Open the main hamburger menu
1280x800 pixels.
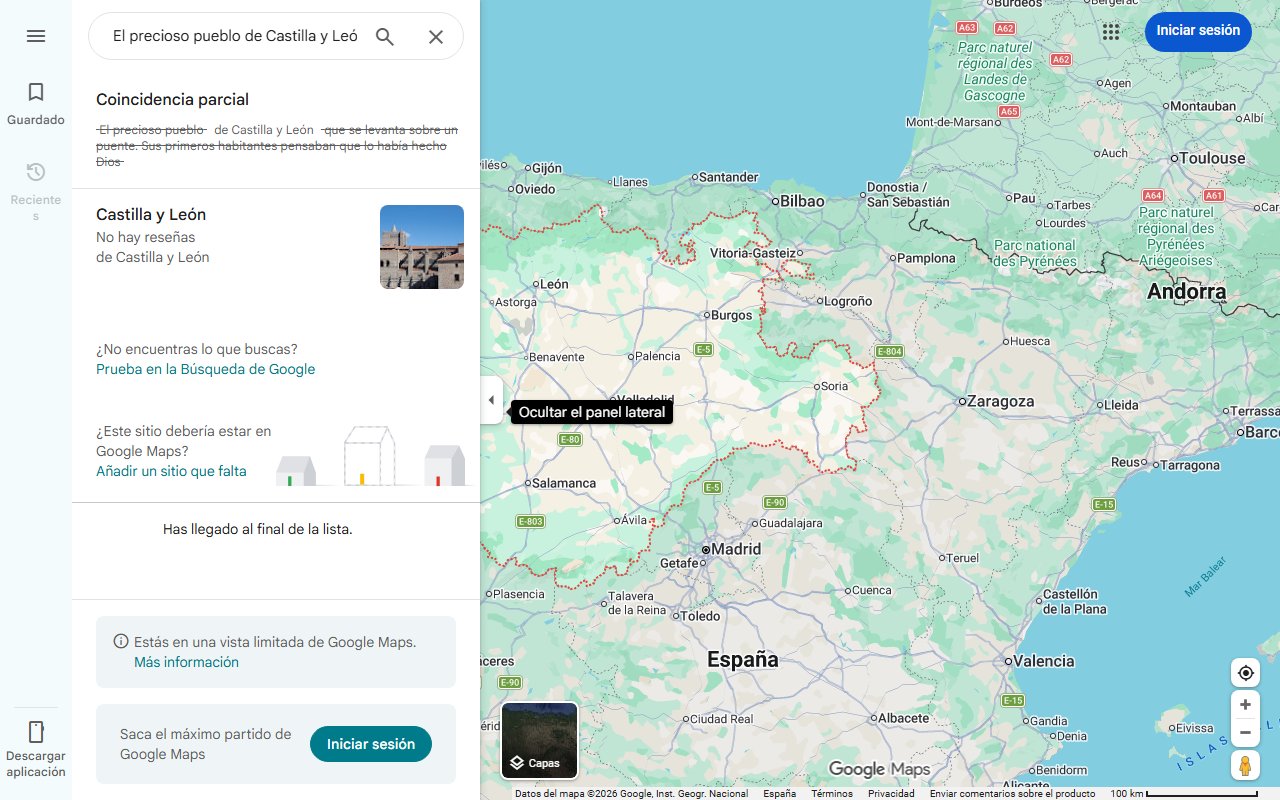36,36
